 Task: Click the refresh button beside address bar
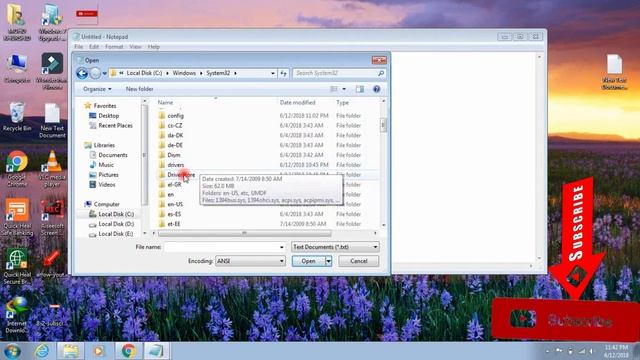click(x=284, y=73)
